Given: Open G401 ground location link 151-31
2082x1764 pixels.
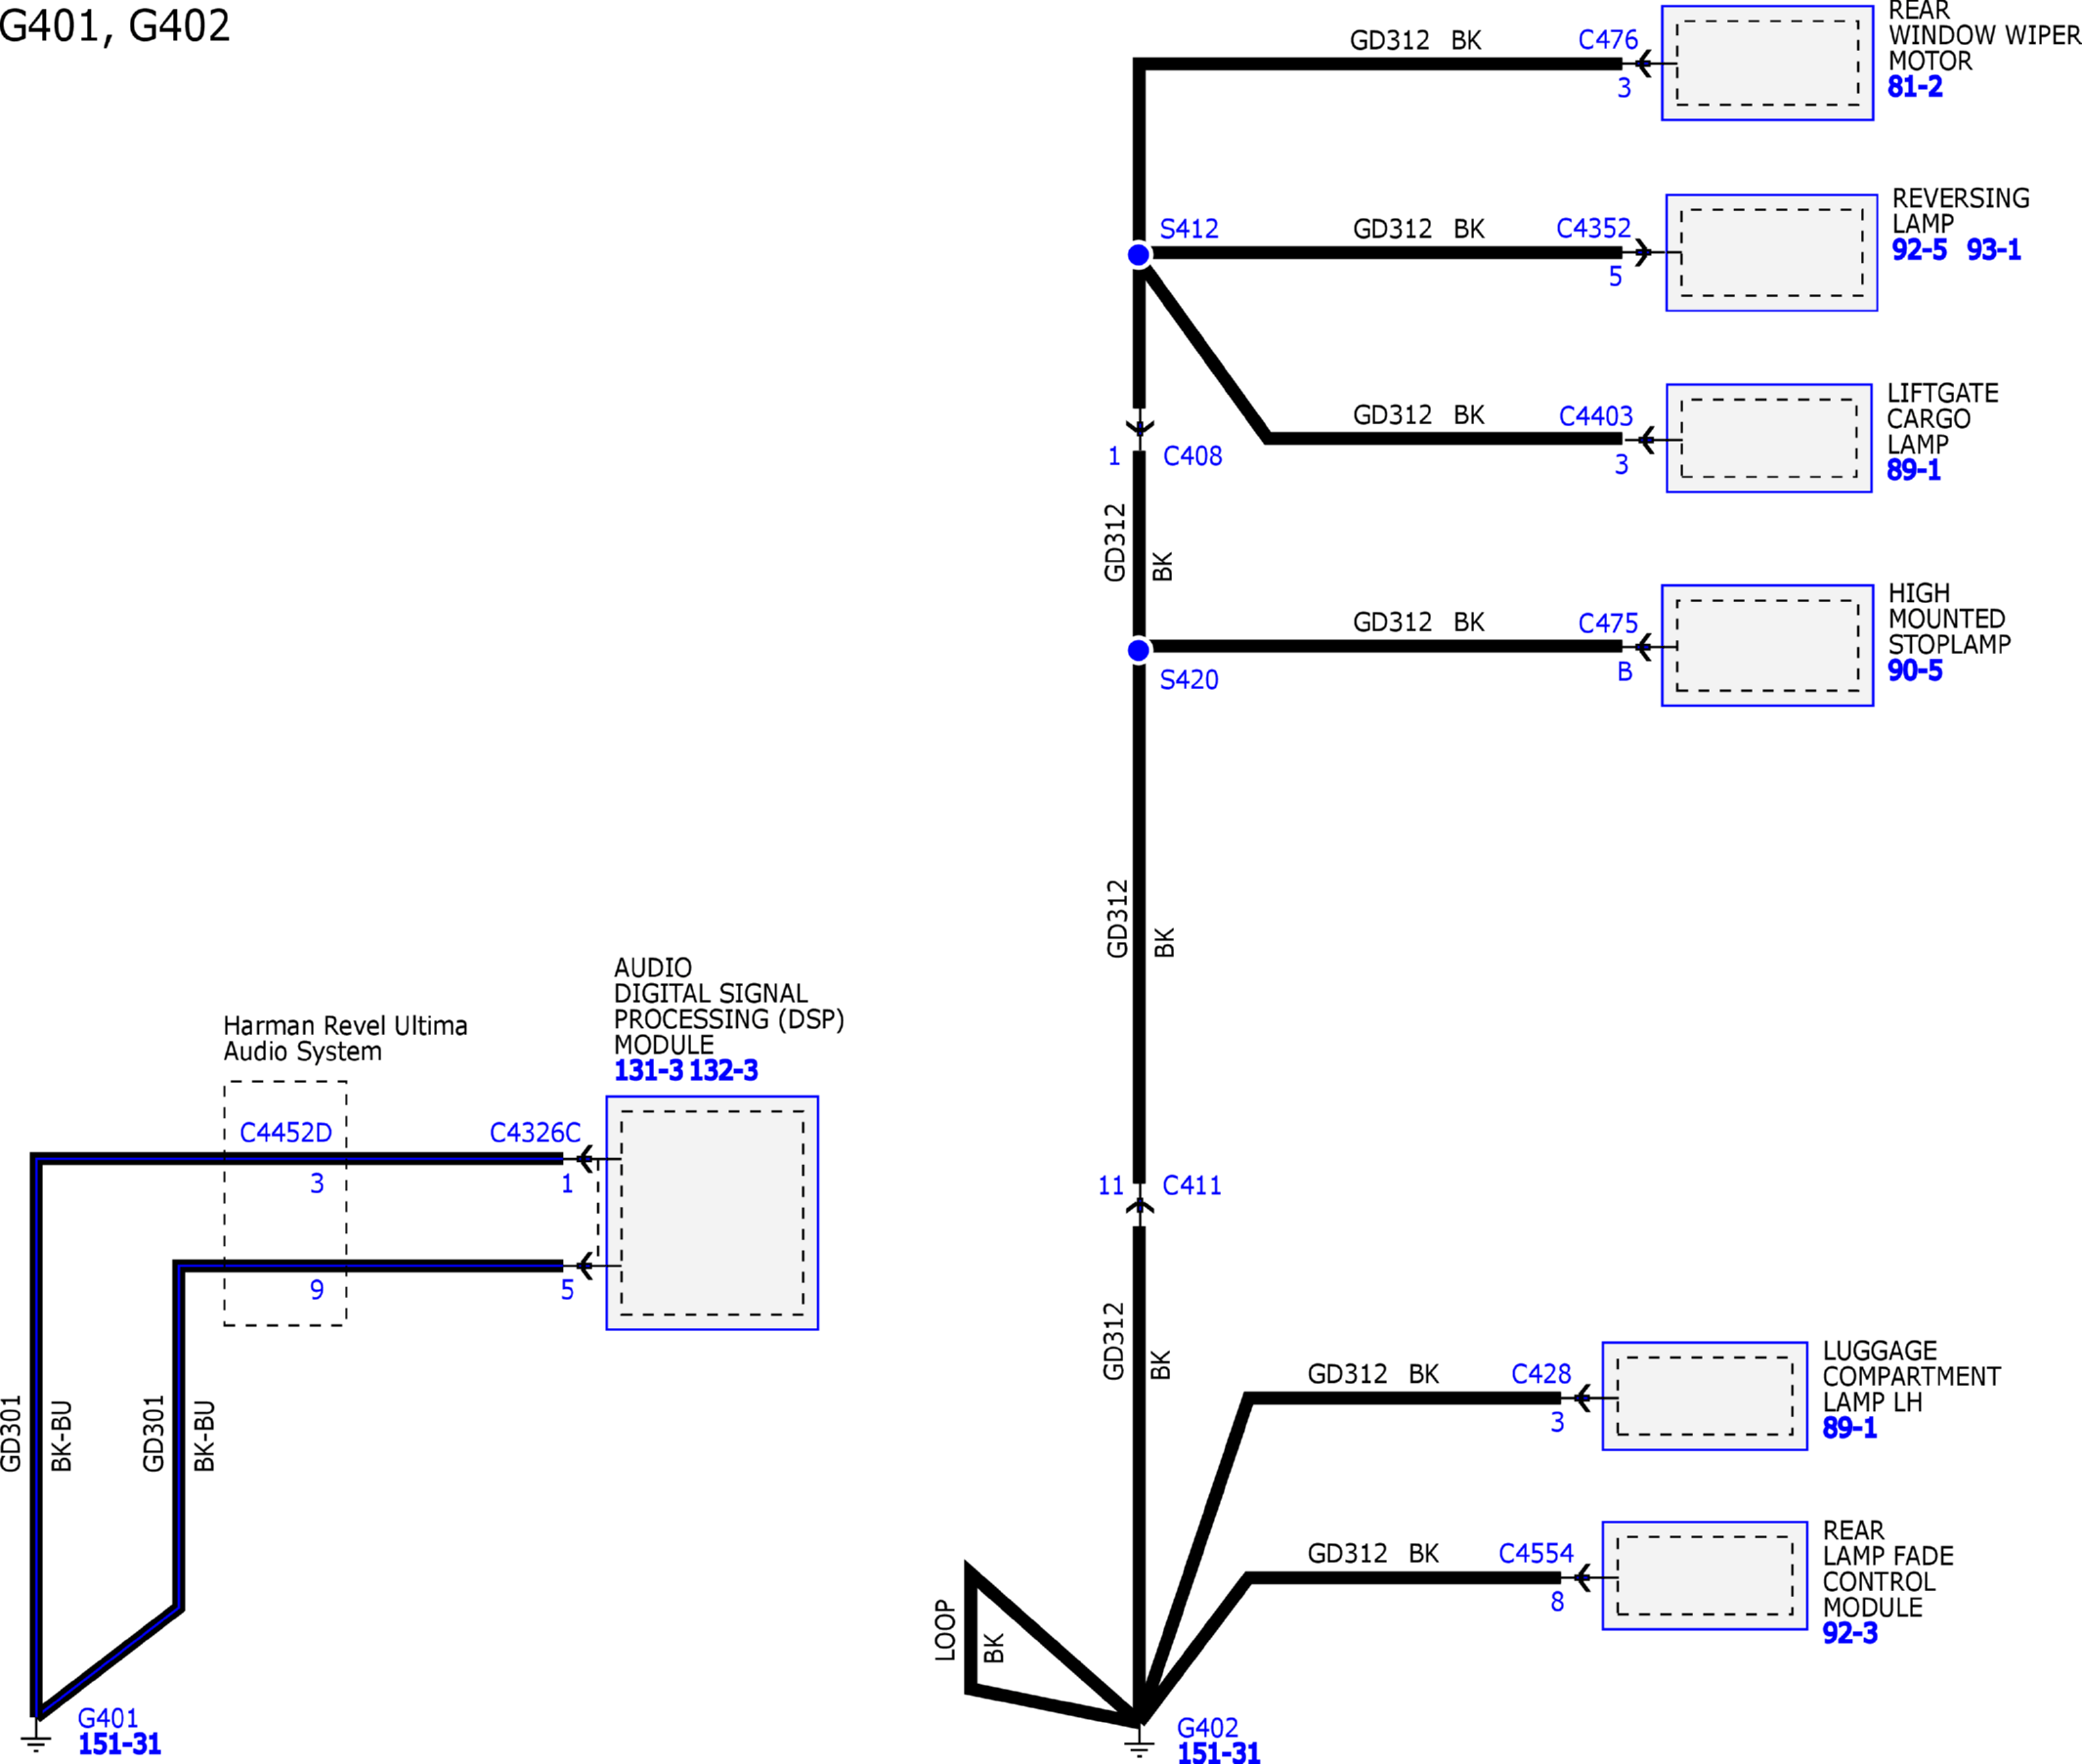Looking at the screenshot, I should [x=119, y=1744].
